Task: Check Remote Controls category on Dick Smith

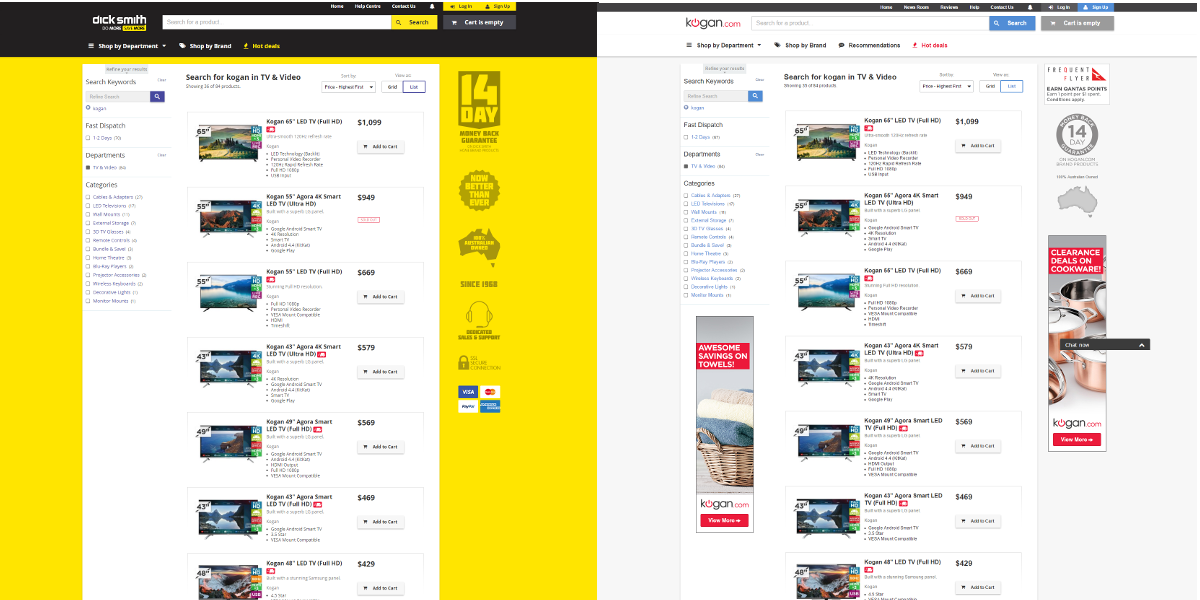Action: tap(88, 240)
